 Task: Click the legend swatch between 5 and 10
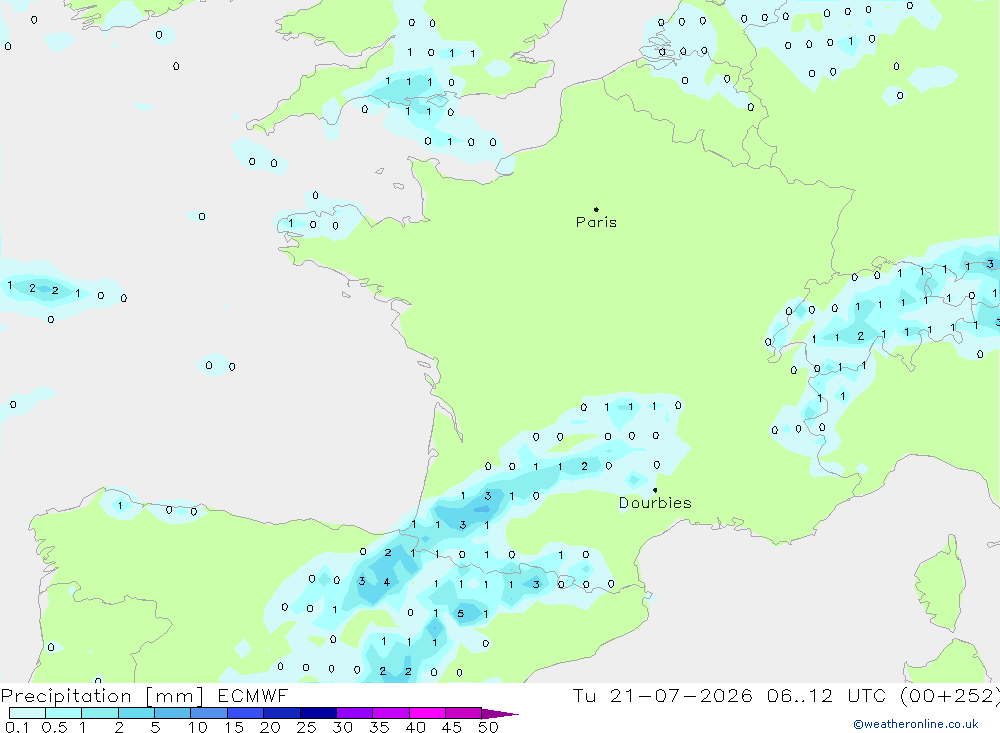click(172, 713)
